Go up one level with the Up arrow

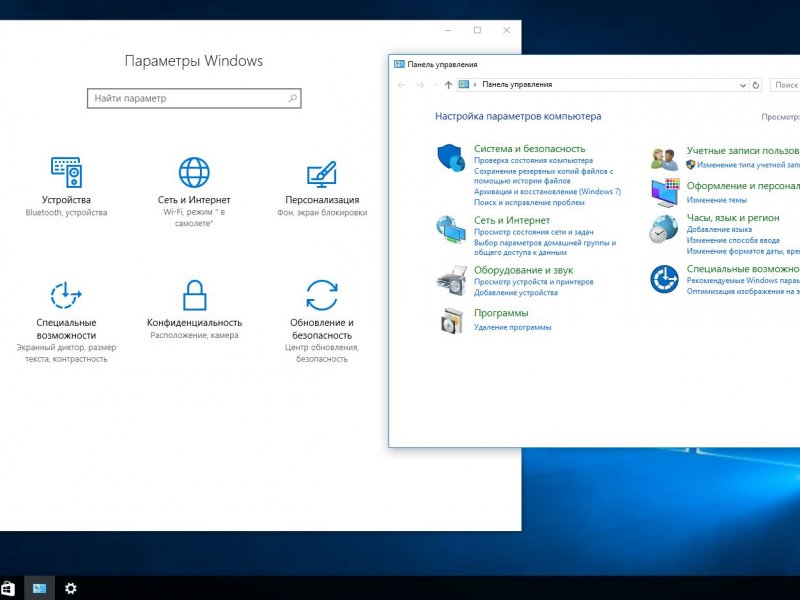[448, 85]
